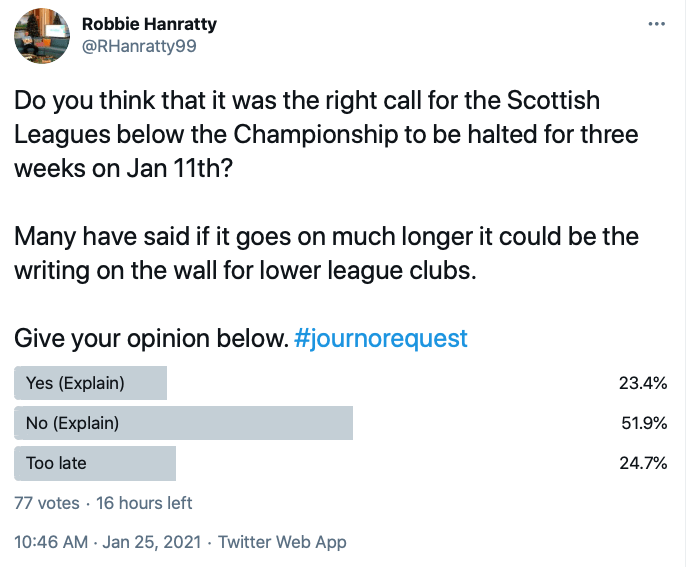The width and height of the screenshot is (688, 567).
Task: Click the 23.4% poll result
Action: tap(644, 383)
